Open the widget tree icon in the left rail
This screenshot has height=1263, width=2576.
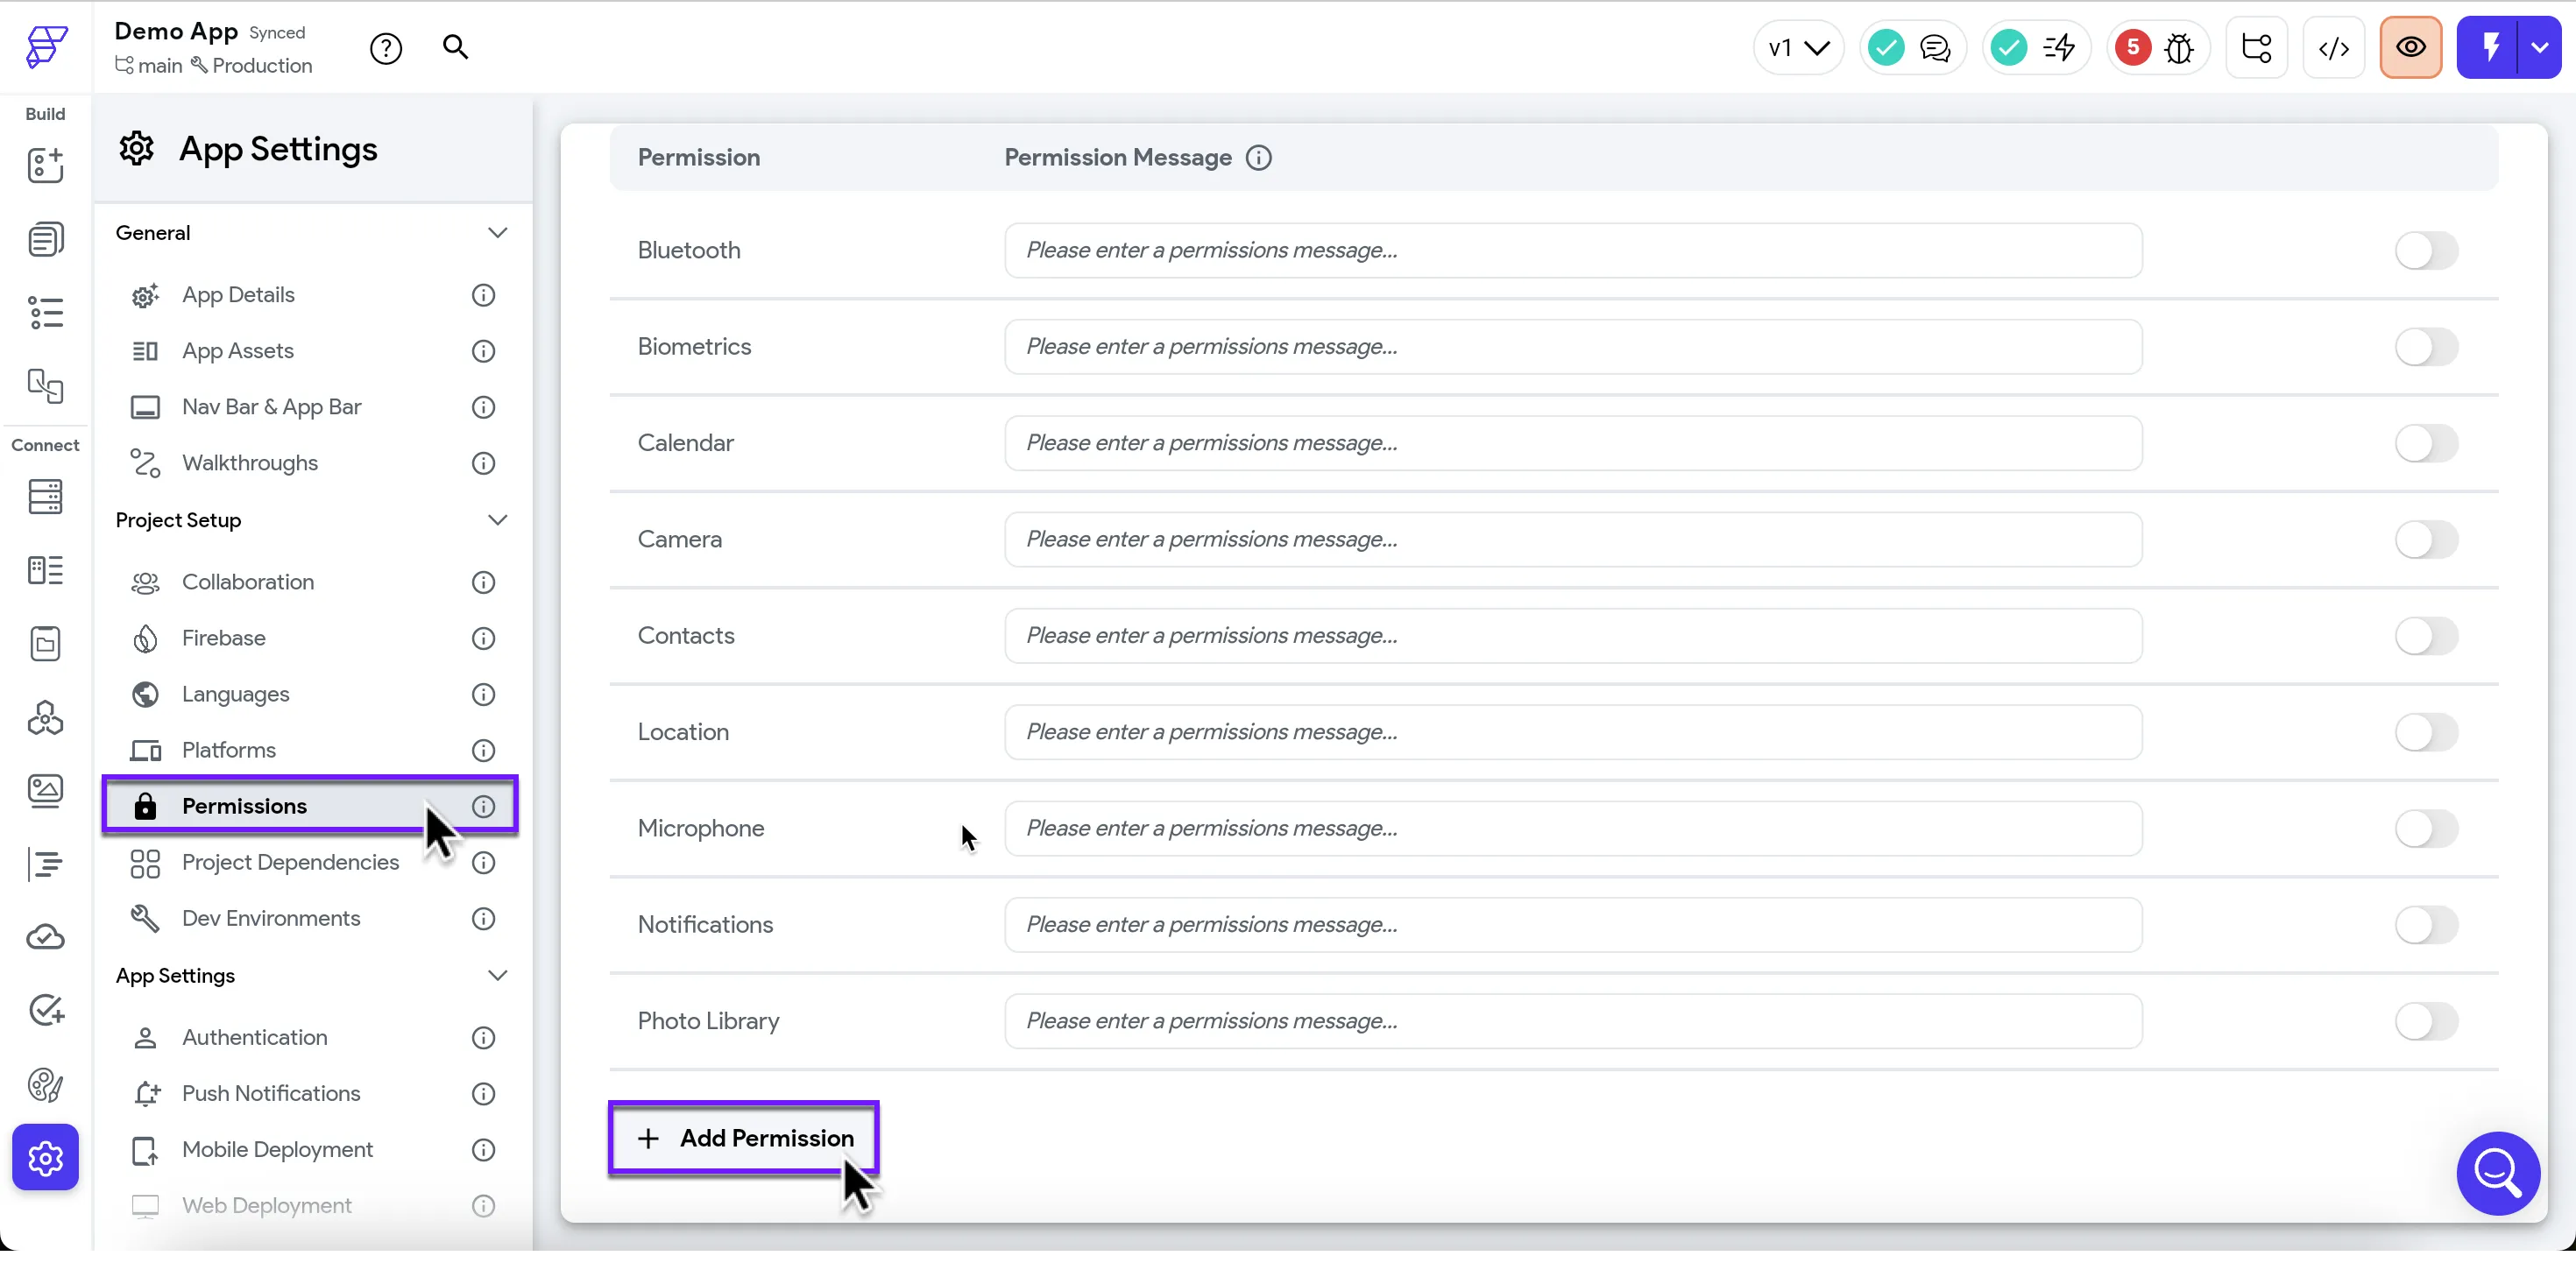[x=45, y=313]
